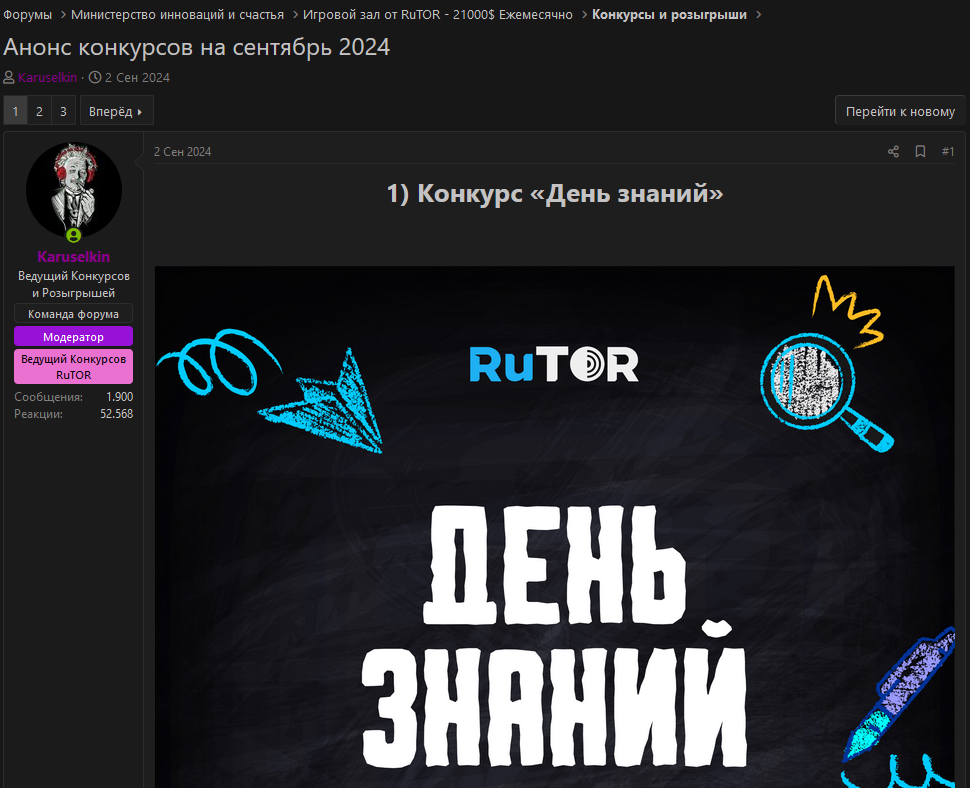Click the Перейти к новому button
The image size is (970, 788).
(900, 111)
